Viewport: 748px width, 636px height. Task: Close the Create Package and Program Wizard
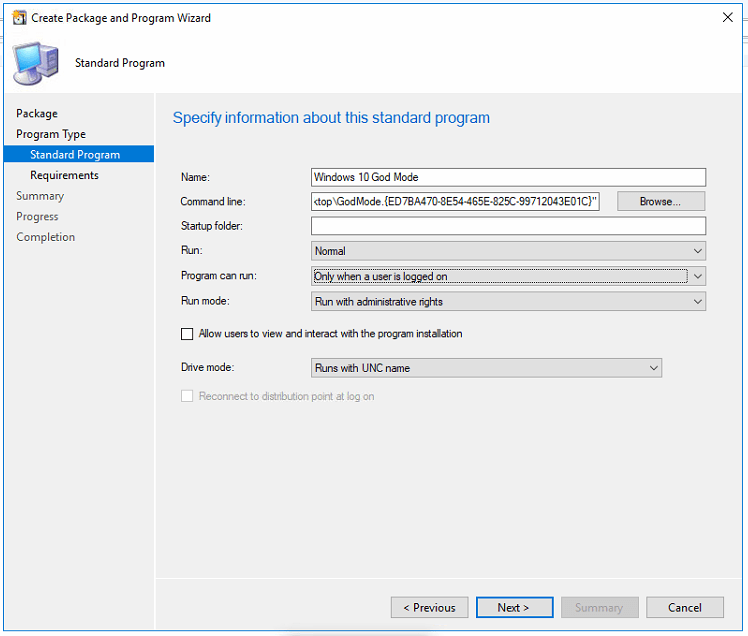click(727, 18)
